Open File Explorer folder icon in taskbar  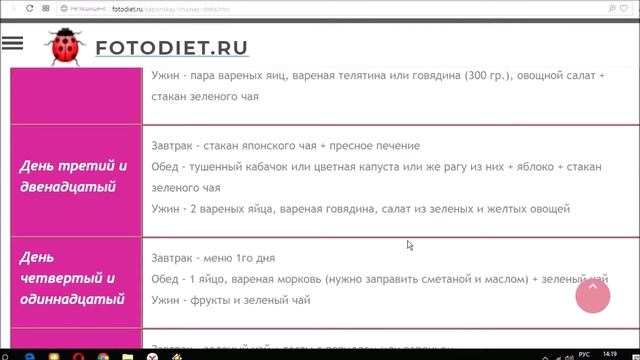[x=128, y=356]
